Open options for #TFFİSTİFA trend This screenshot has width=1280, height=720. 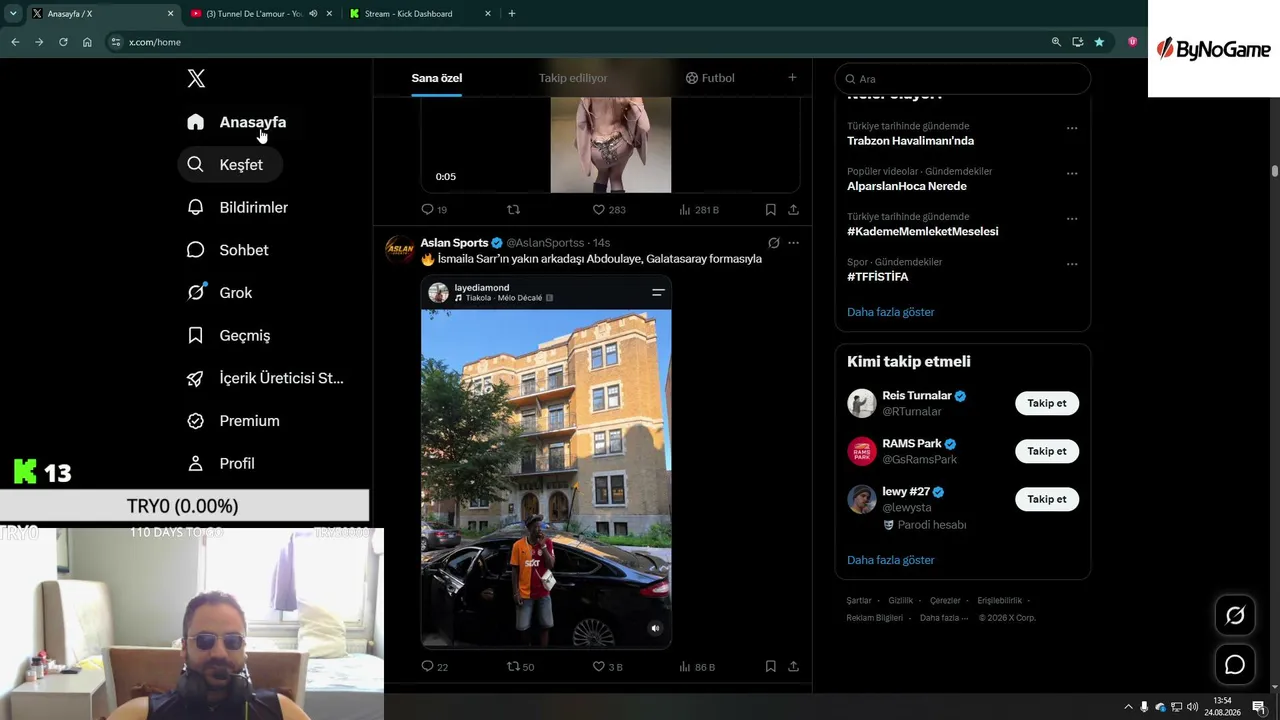pyautogui.click(x=1072, y=264)
